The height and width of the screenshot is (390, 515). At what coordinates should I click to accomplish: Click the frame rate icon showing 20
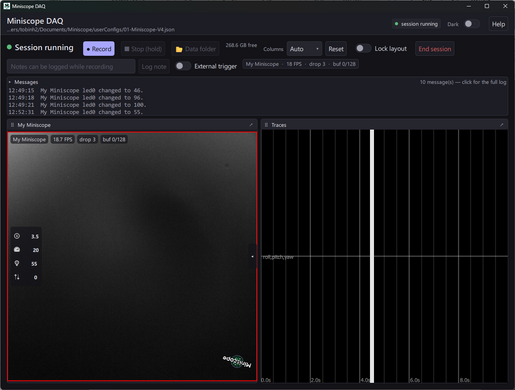(x=17, y=250)
